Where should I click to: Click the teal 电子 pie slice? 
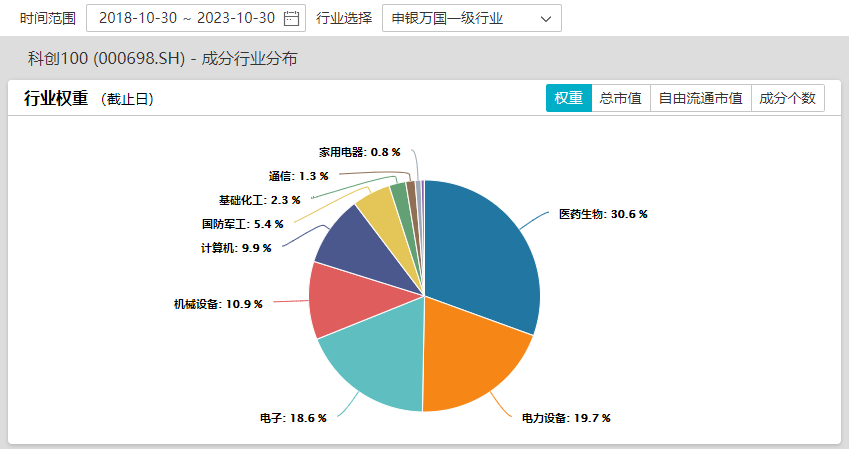coord(379,357)
